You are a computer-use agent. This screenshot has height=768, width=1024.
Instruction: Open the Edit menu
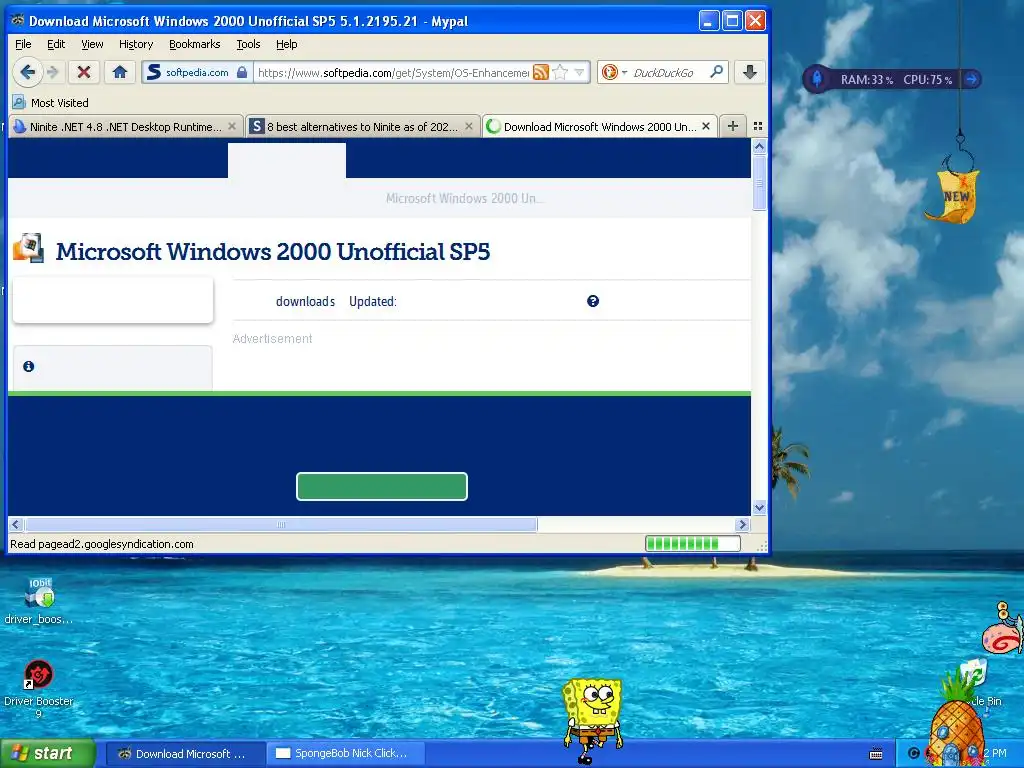(x=56, y=44)
